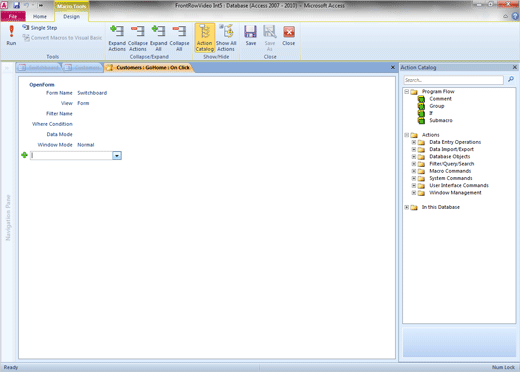Toggle Show All Actions

[226, 38]
